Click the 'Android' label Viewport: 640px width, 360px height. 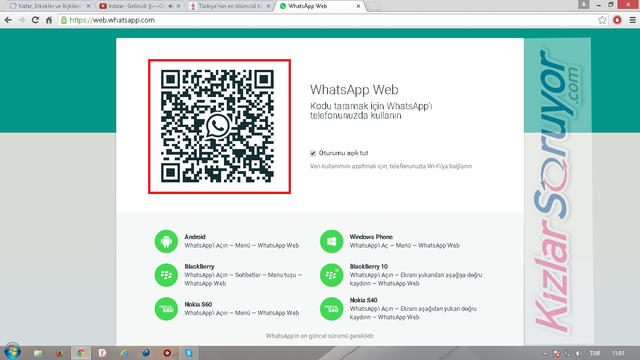pos(195,237)
